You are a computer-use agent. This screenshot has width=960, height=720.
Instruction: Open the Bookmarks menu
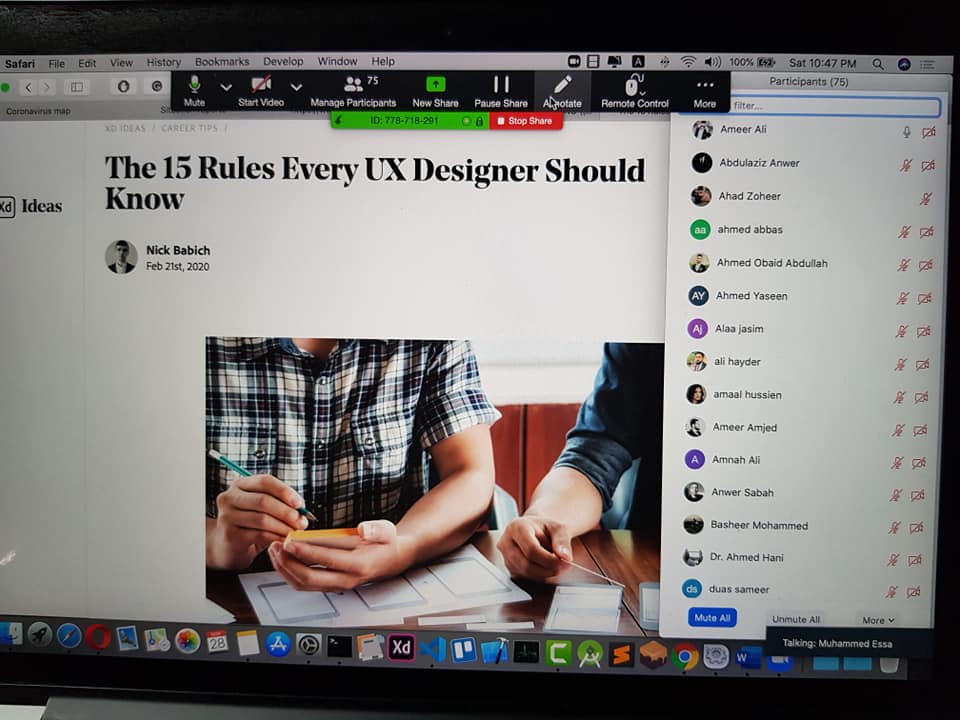click(222, 61)
